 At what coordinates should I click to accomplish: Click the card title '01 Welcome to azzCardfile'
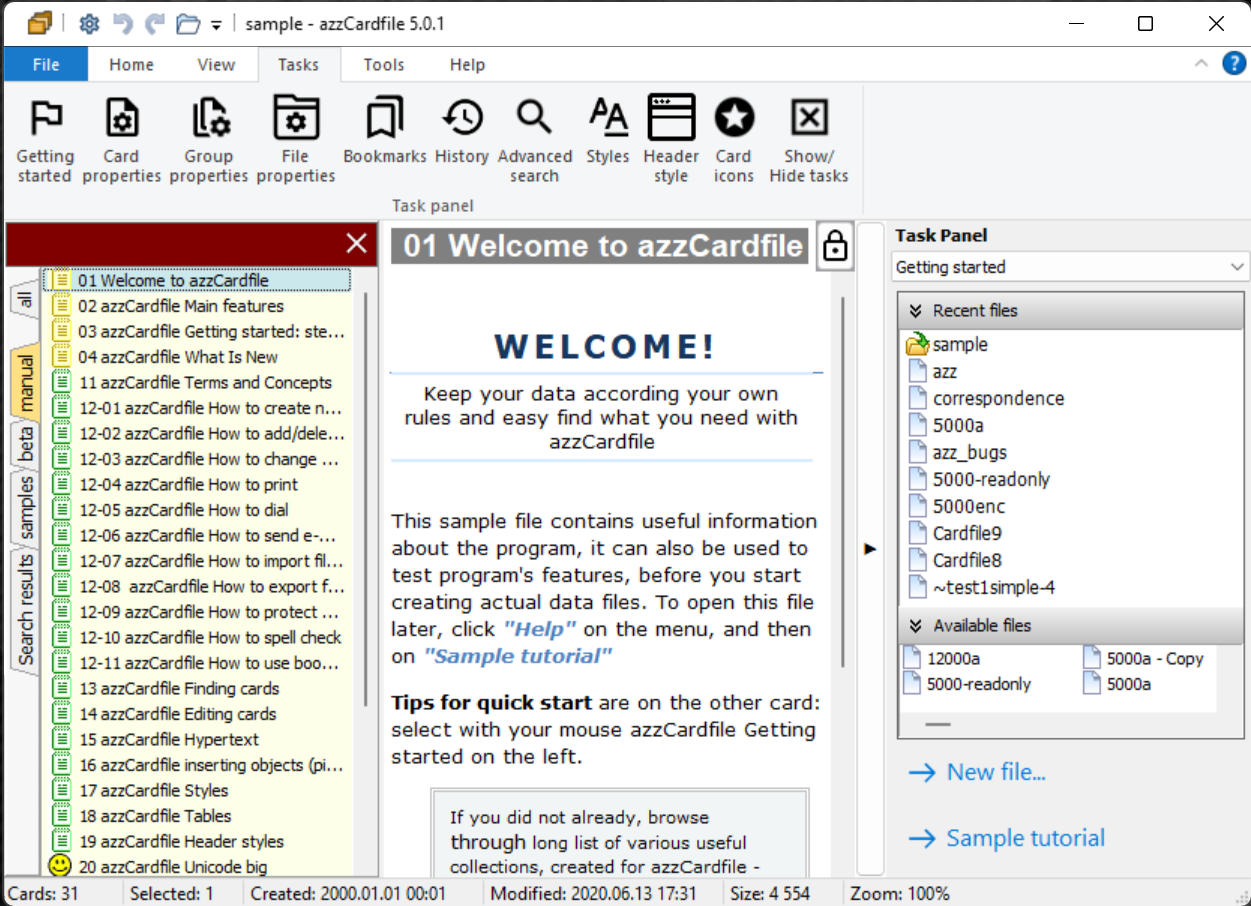coord(599,246)
